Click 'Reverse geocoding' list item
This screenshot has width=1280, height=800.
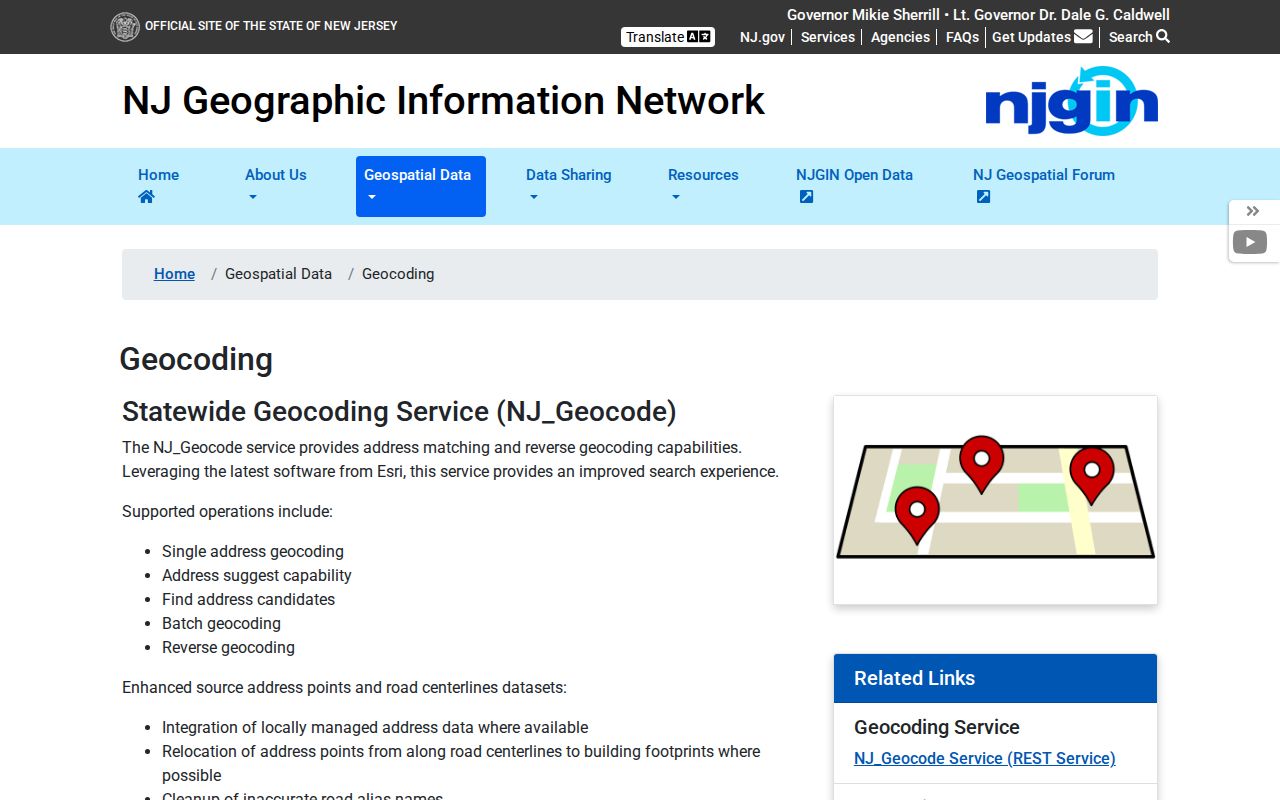(x=228, y=647)
